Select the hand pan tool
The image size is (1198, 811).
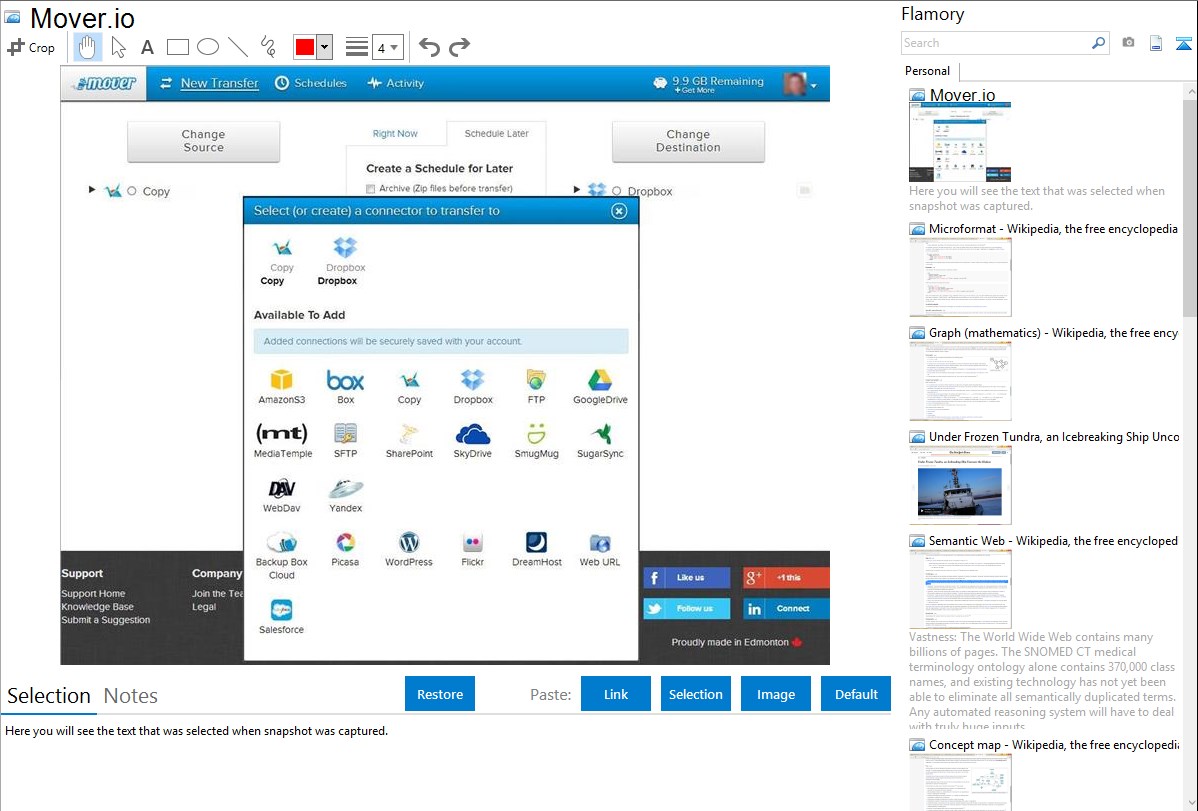tap(86, 47)
